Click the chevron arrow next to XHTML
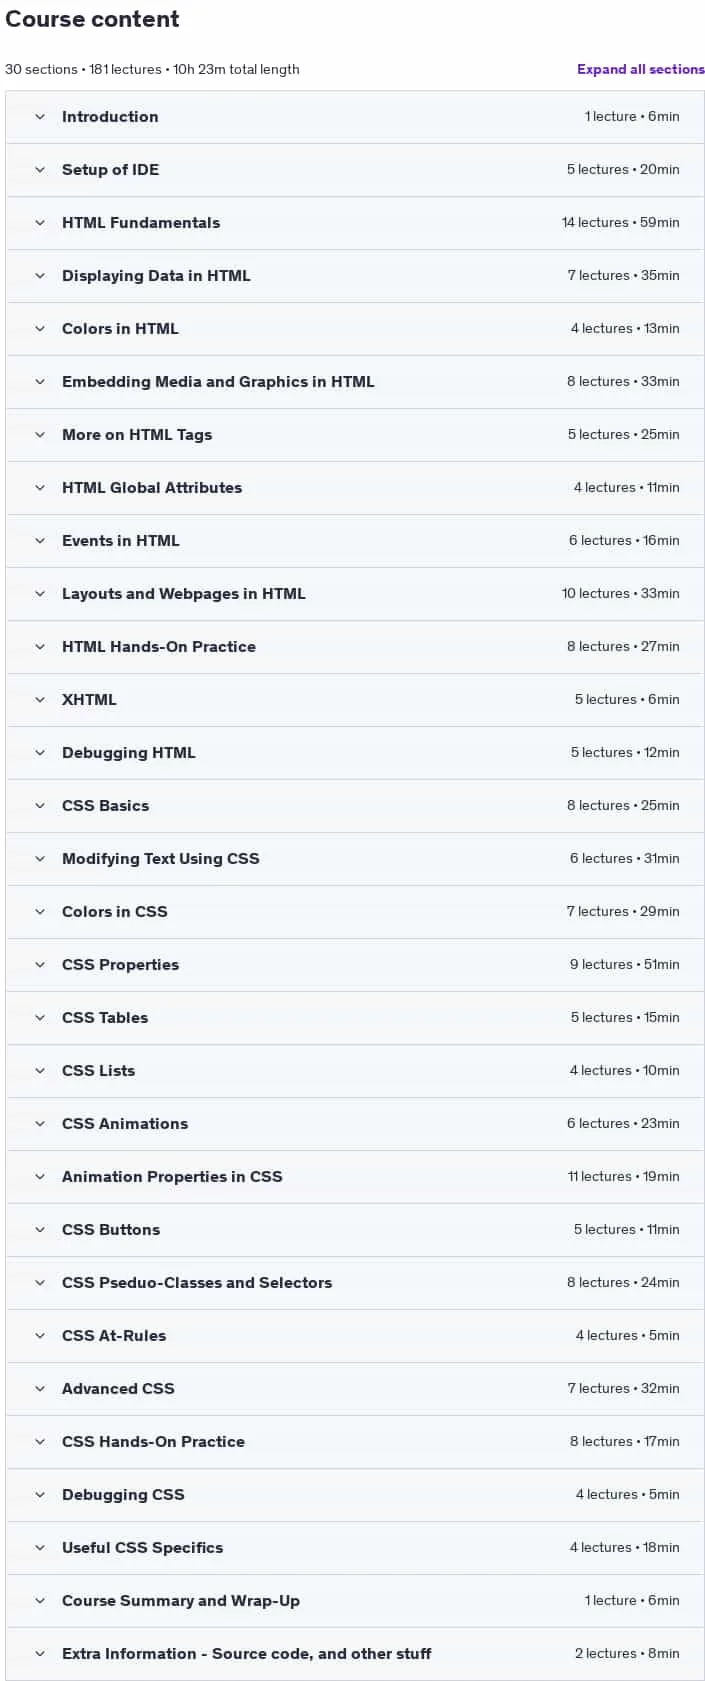Viewport: 705px width, 1681px height. click(40, 700)
